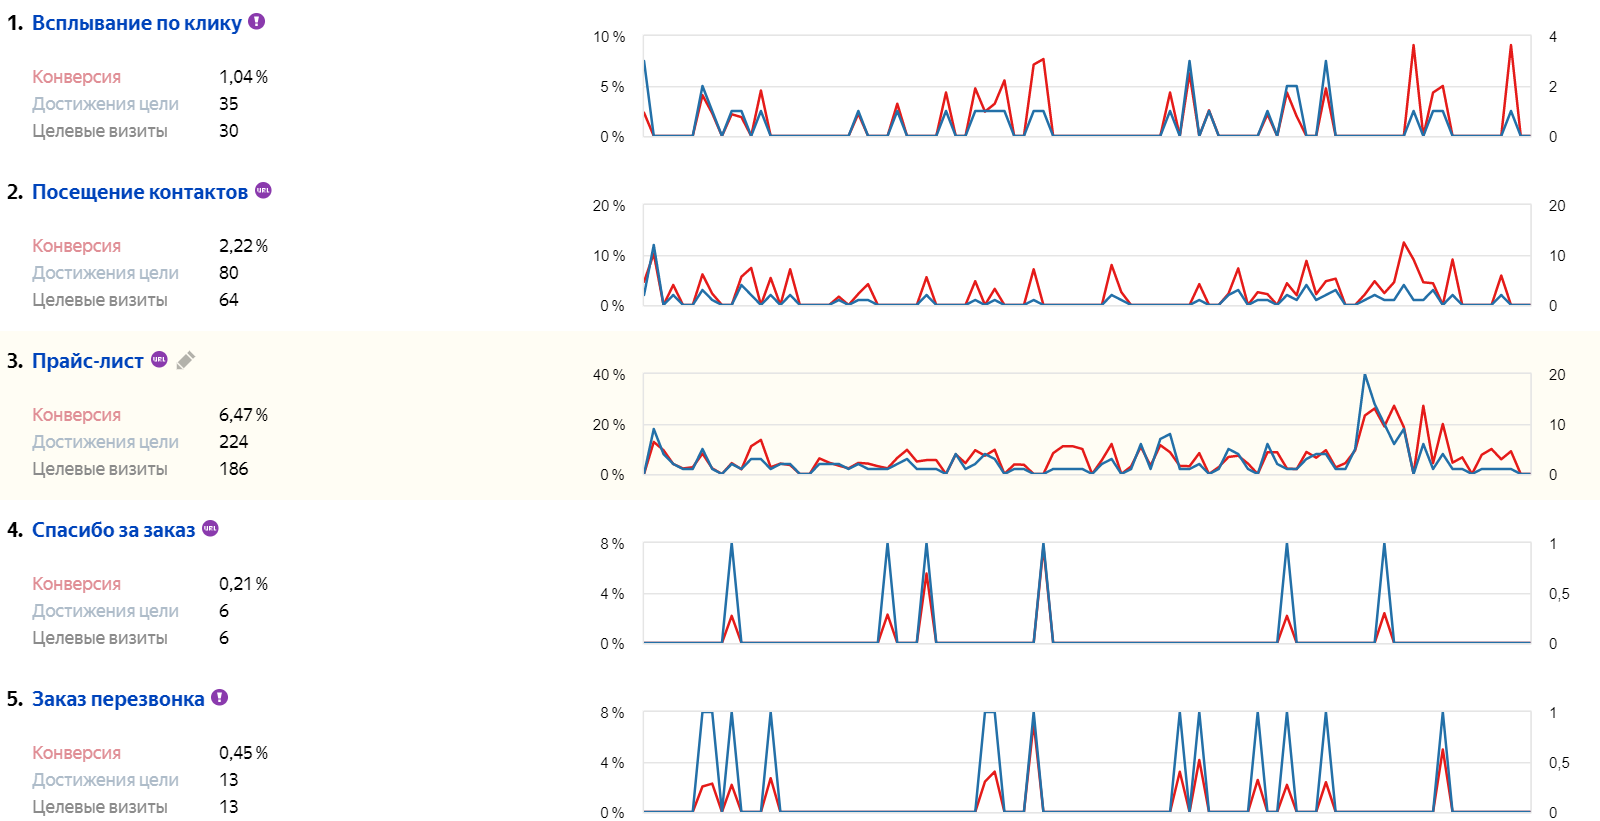Click Целевые визиты label under Заказ перезвонка
Image resolution: width=1600 pixels, height=821 pixels.
pos(100,807)
